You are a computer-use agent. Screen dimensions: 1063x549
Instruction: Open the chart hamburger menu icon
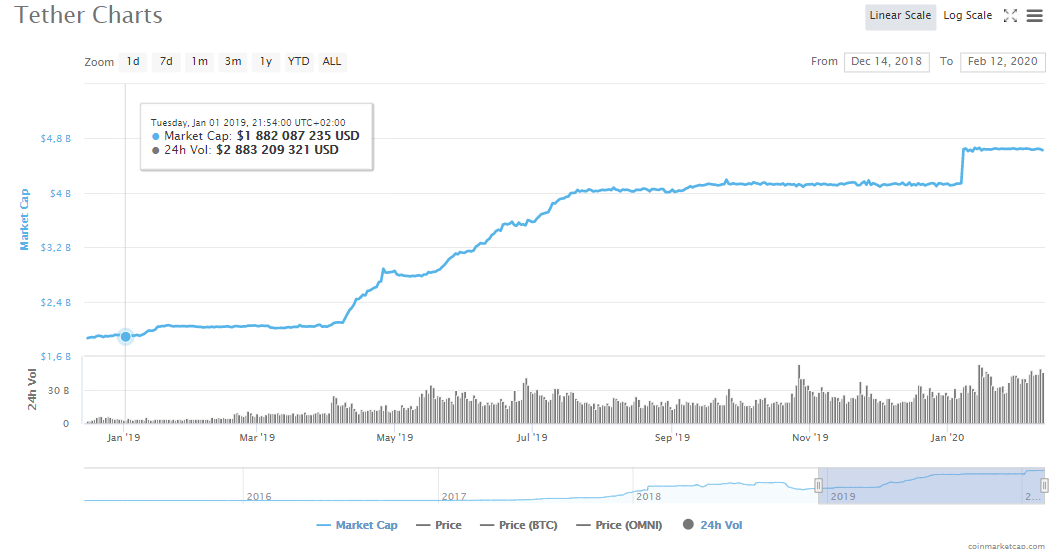[x=1035, y=16]
